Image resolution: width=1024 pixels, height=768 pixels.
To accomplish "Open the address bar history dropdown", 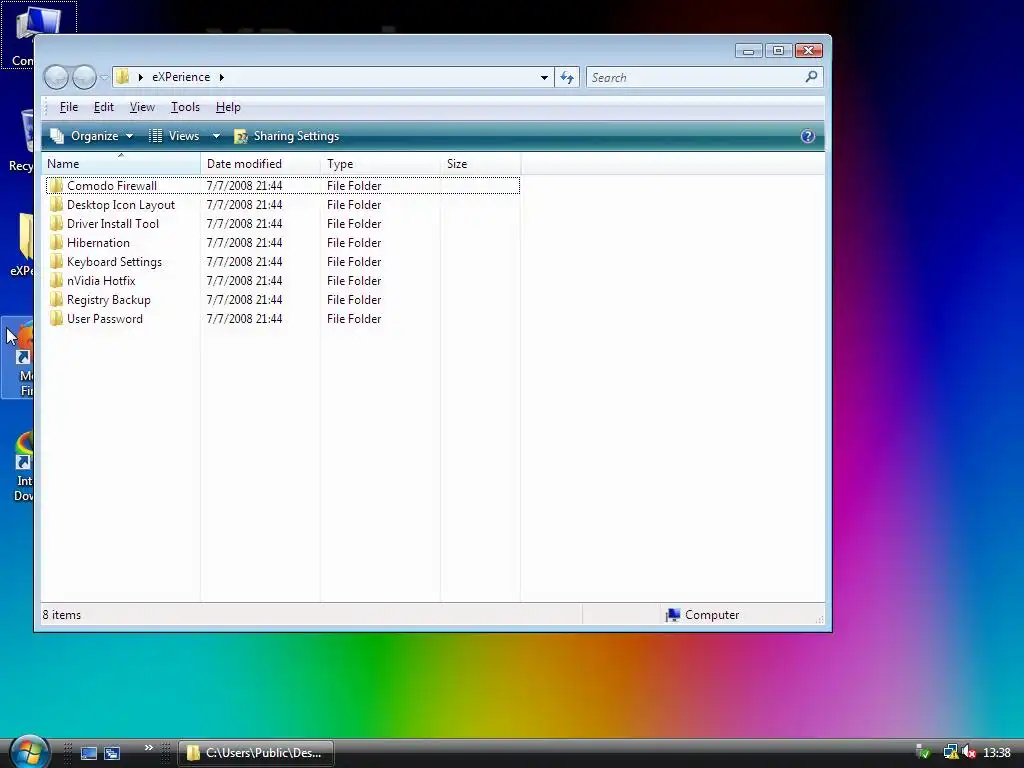I will click(544, 77).
